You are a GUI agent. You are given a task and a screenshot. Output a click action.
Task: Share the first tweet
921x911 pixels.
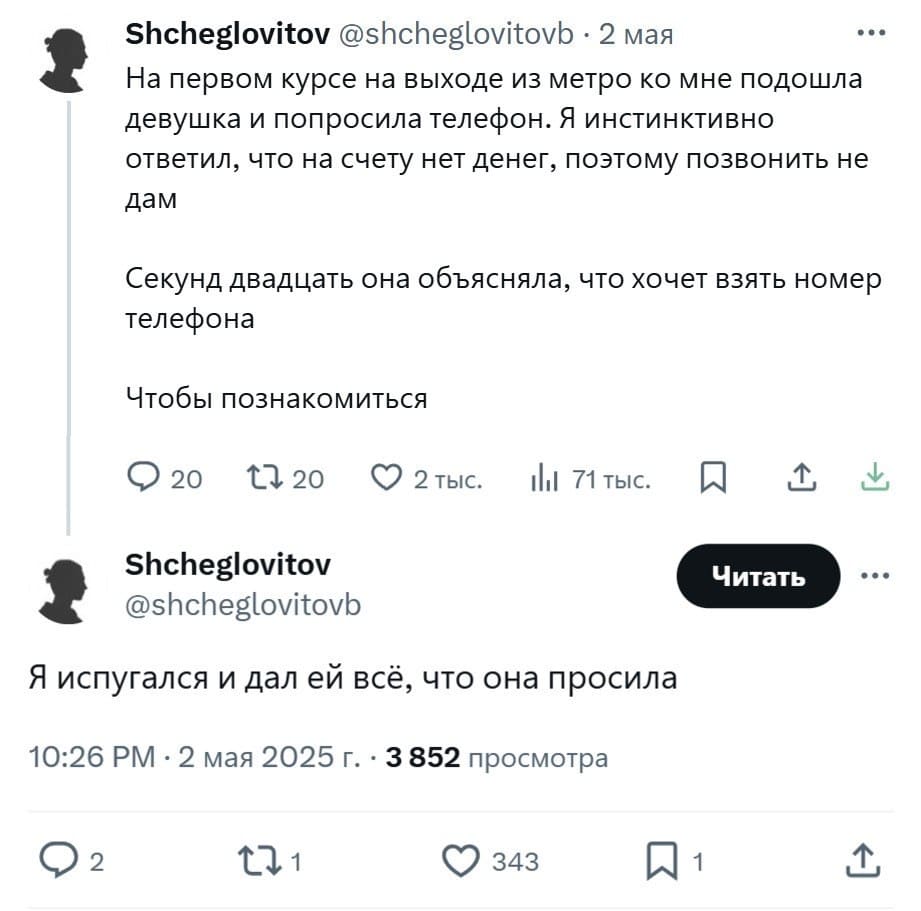click(x=801, y=478)
